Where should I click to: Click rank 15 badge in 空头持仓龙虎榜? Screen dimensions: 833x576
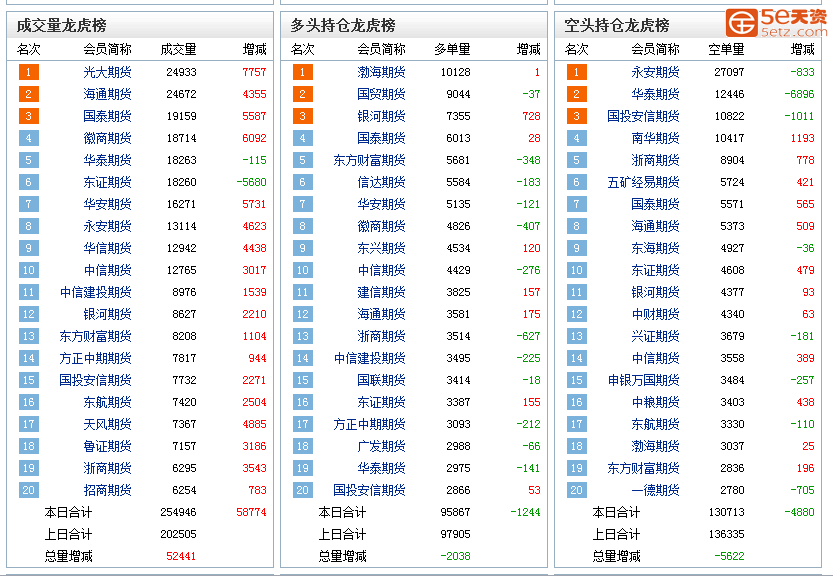[577, 380]
